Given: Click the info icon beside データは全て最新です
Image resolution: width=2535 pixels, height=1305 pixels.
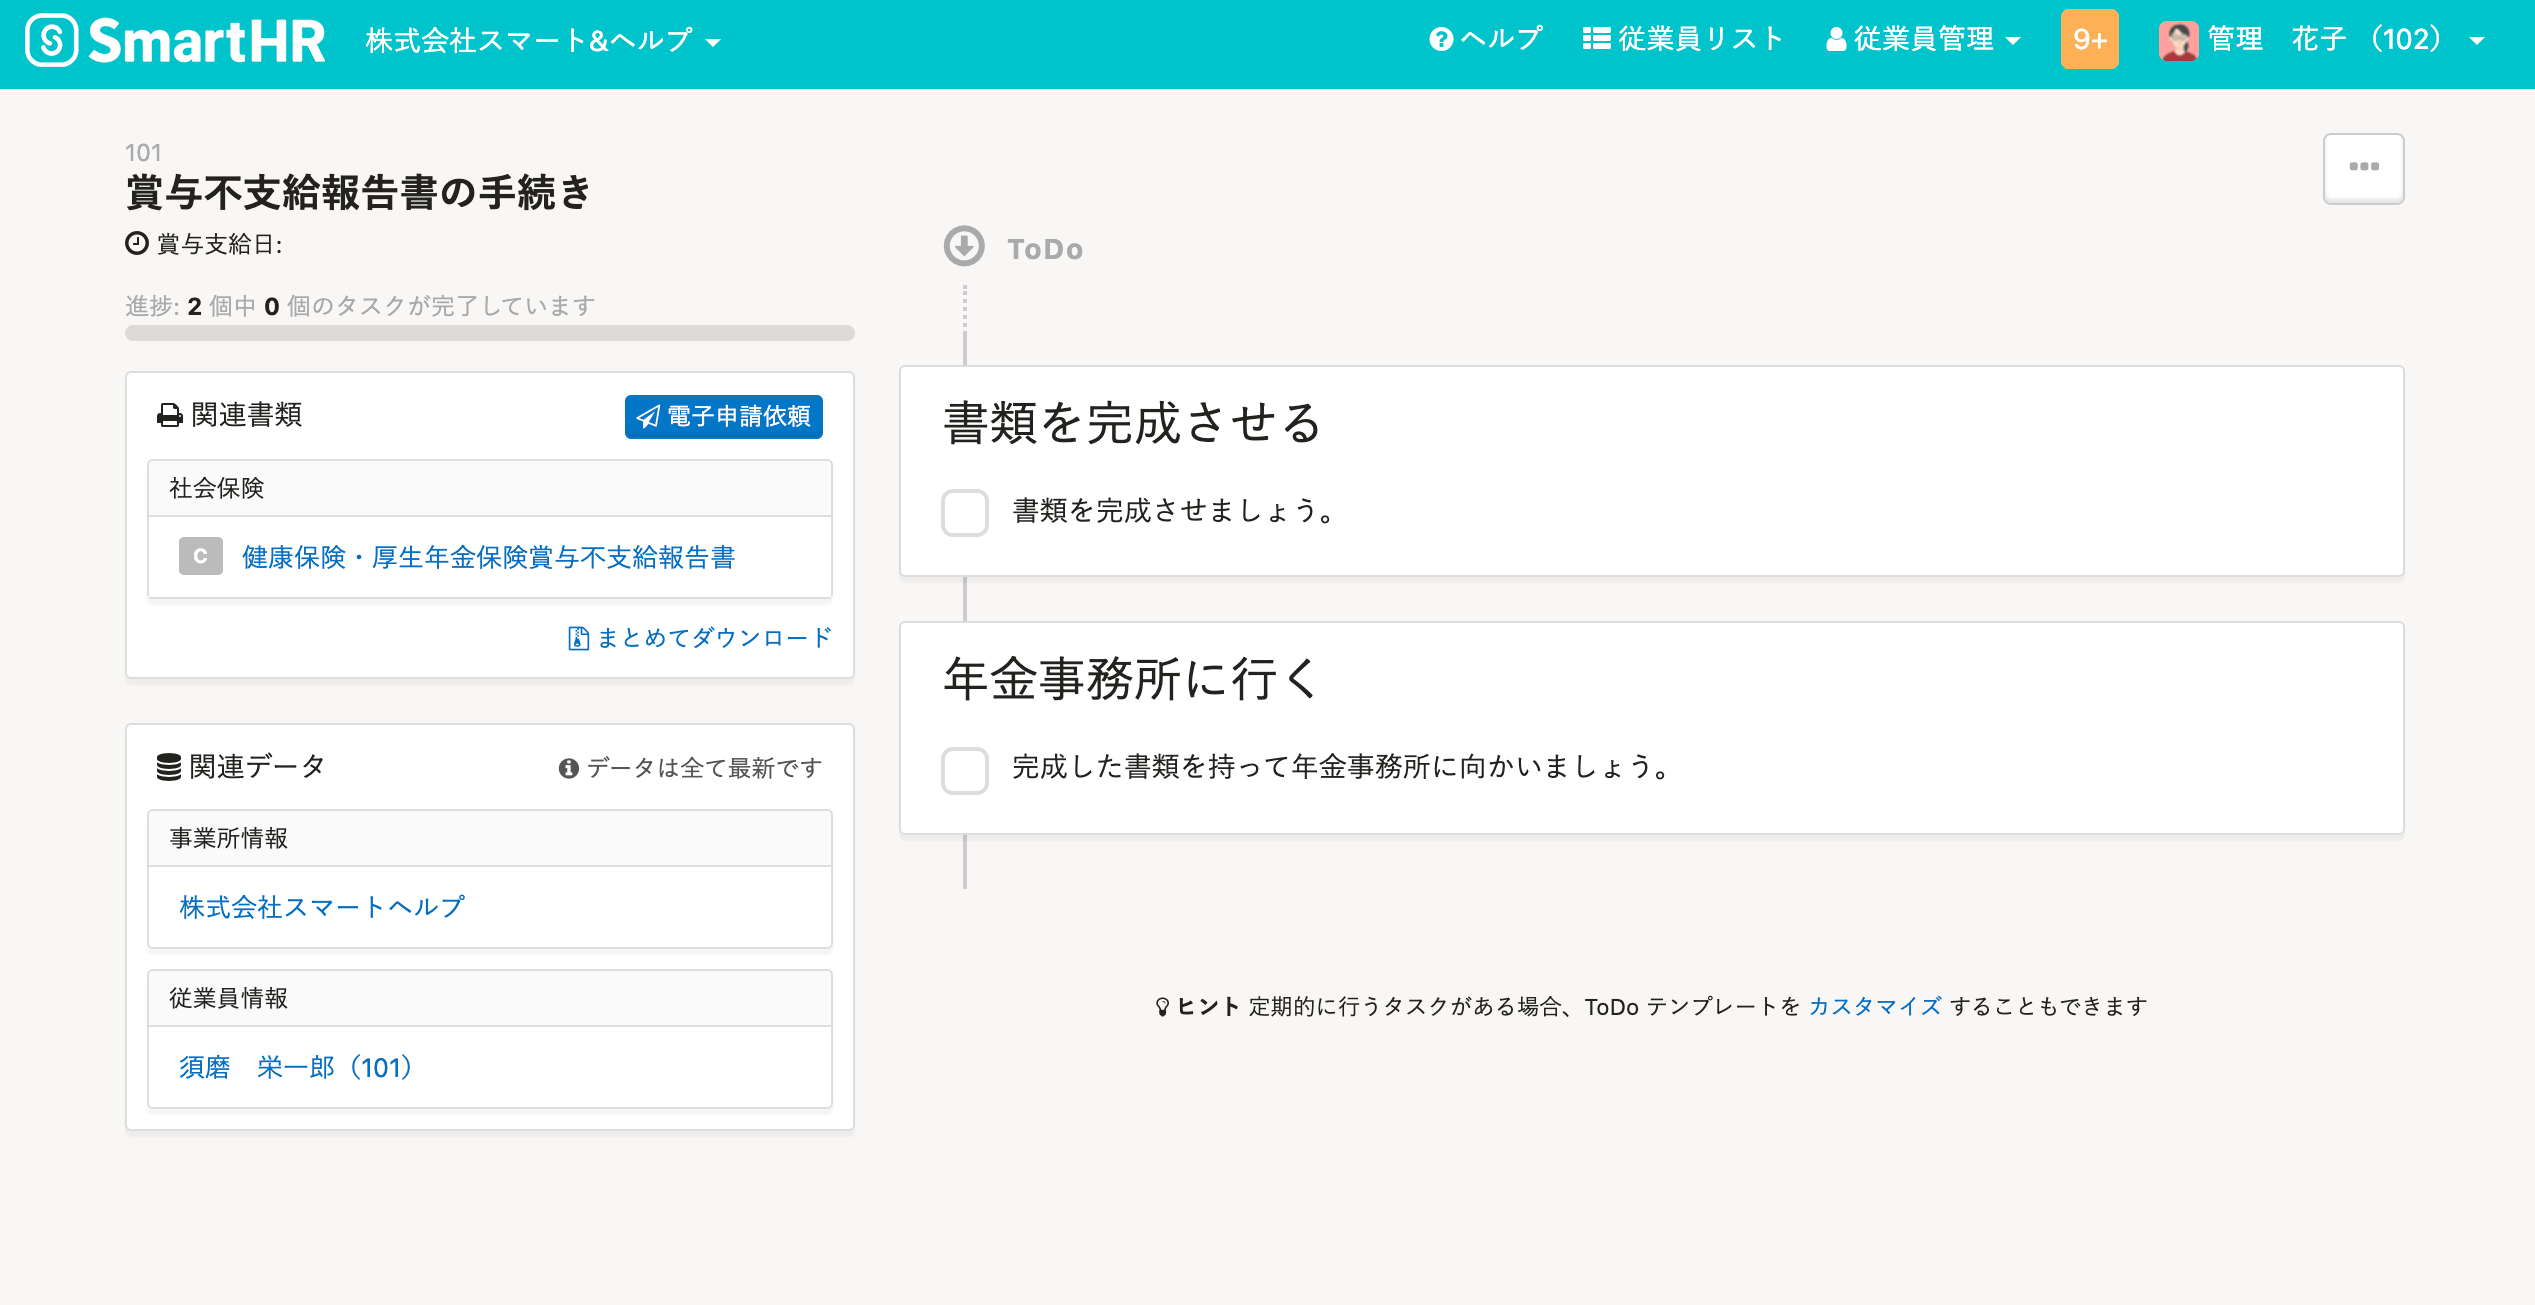Looking at the screenshot, I should [x=569, y=768].
